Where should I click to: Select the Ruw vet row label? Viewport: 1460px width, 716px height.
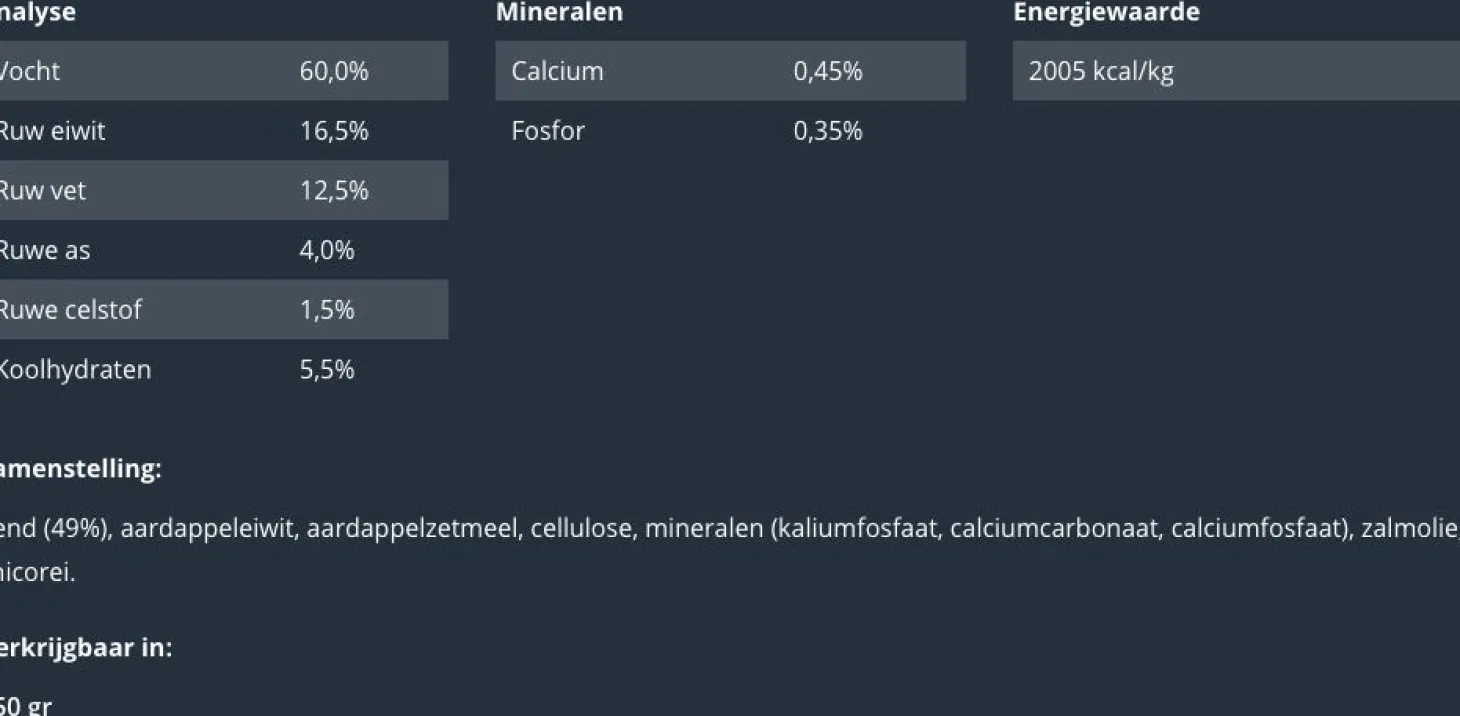coord(42,190)
